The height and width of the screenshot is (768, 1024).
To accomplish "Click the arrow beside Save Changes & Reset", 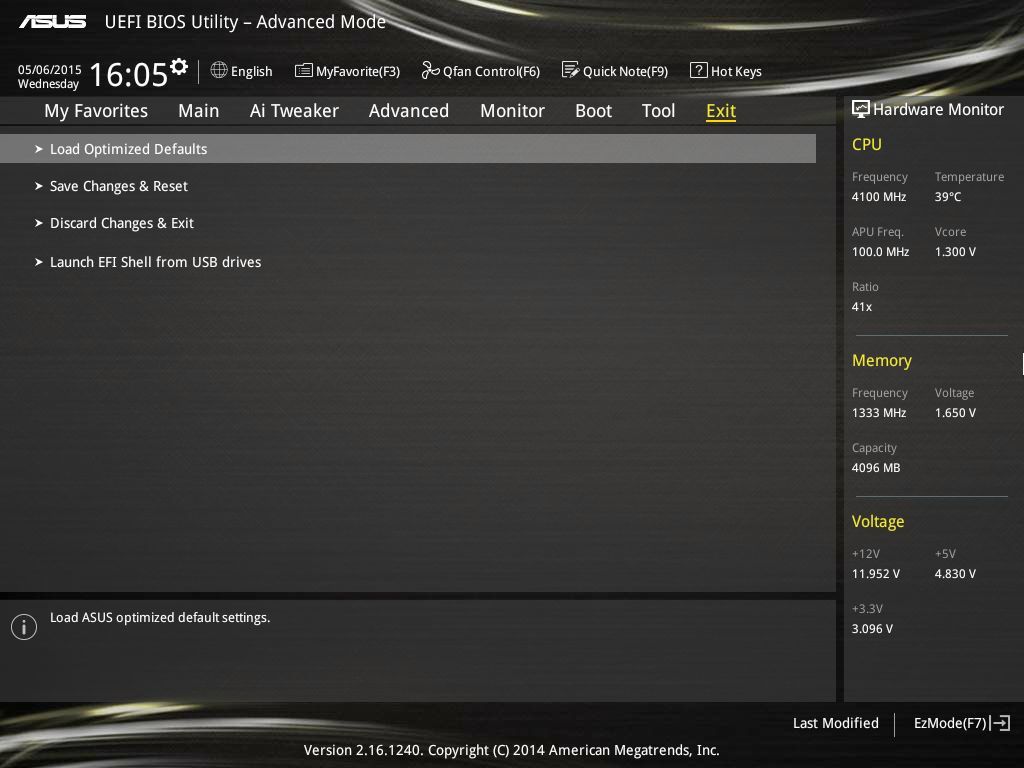I will pyautogui.click(x=39, y=186).
